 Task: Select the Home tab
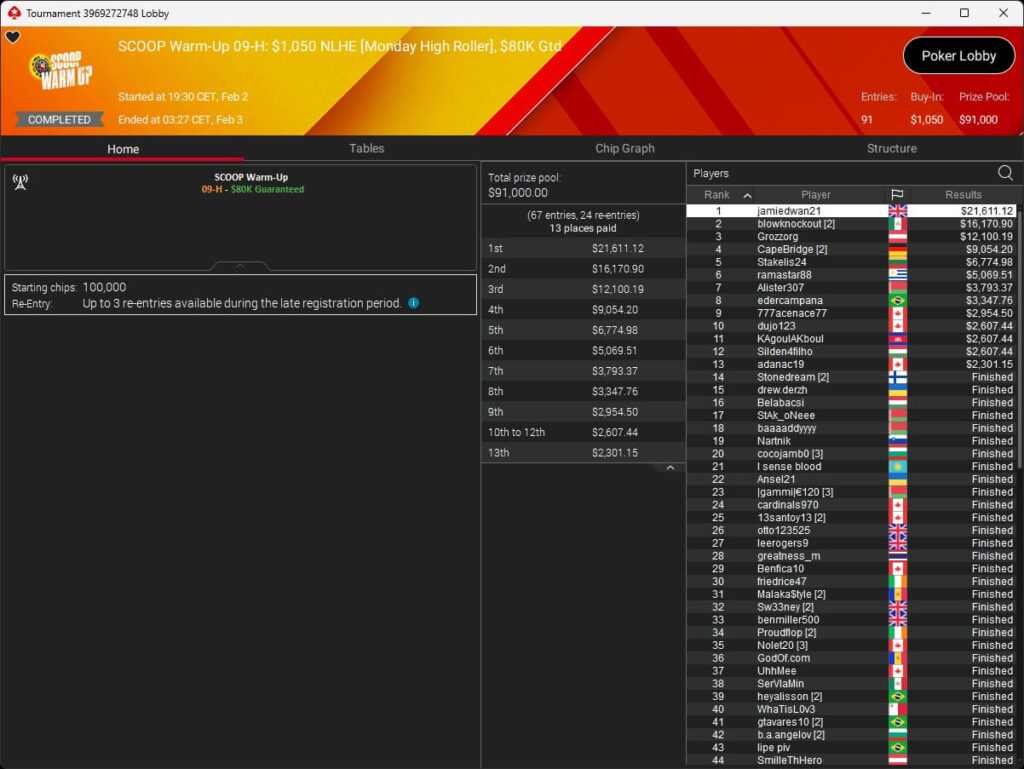click(x=123, y=149)
